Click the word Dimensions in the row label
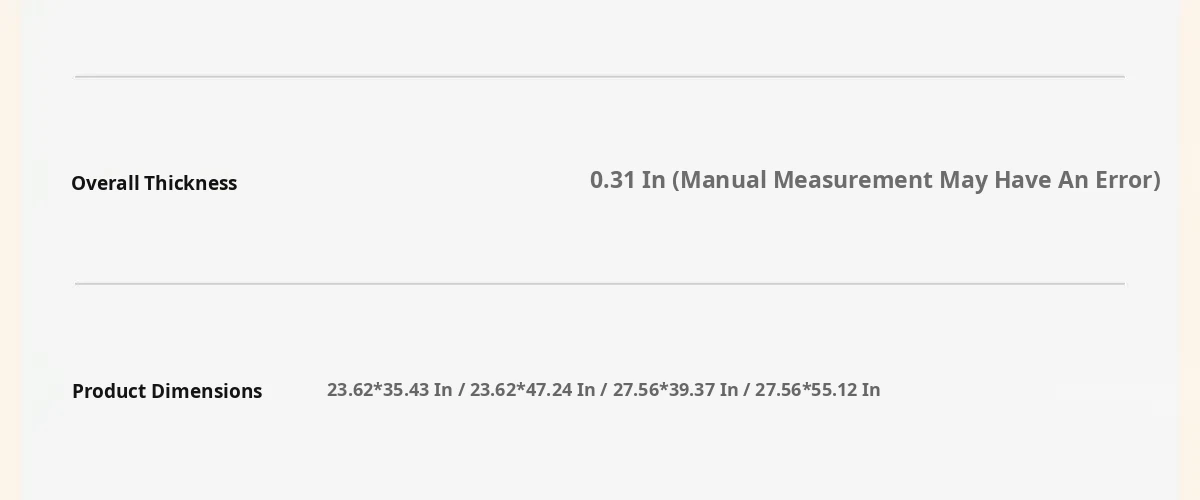 (209, 391)
